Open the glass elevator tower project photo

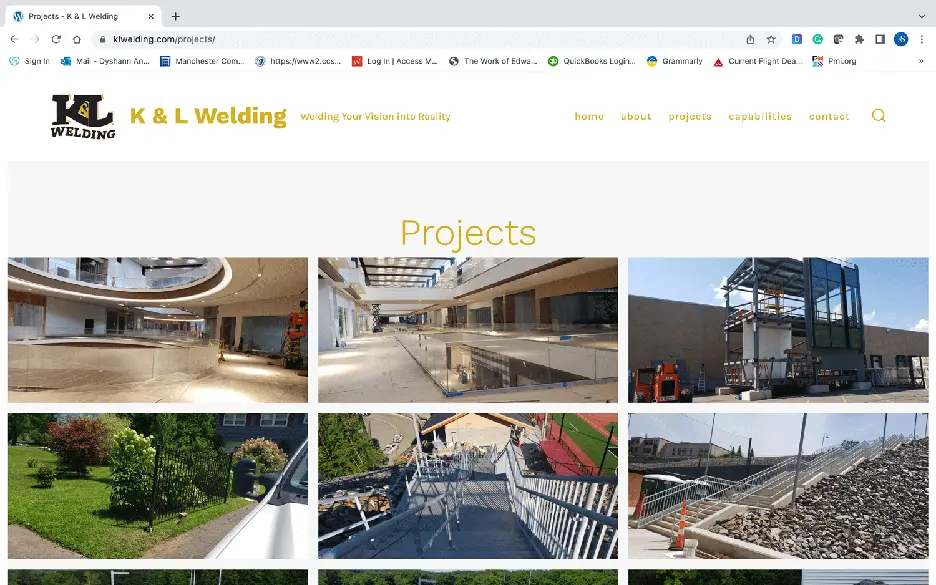(778, 330)
